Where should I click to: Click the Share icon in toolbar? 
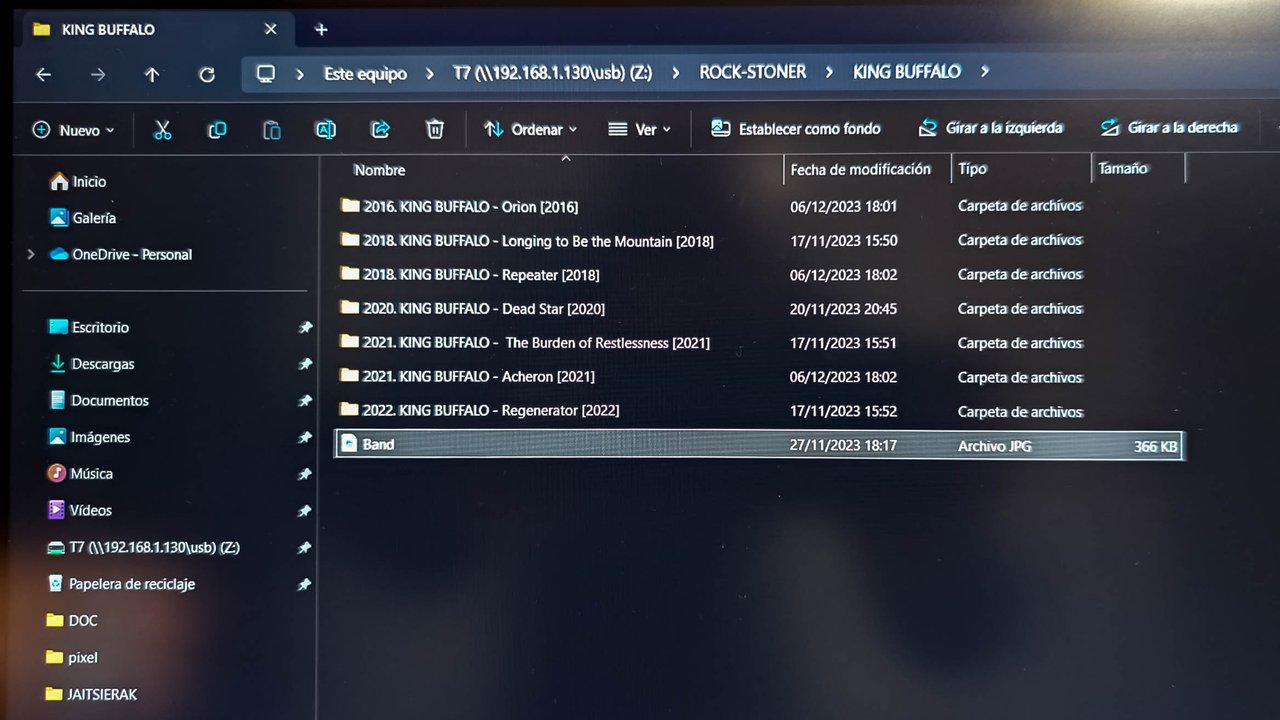(x=380, y=129)
